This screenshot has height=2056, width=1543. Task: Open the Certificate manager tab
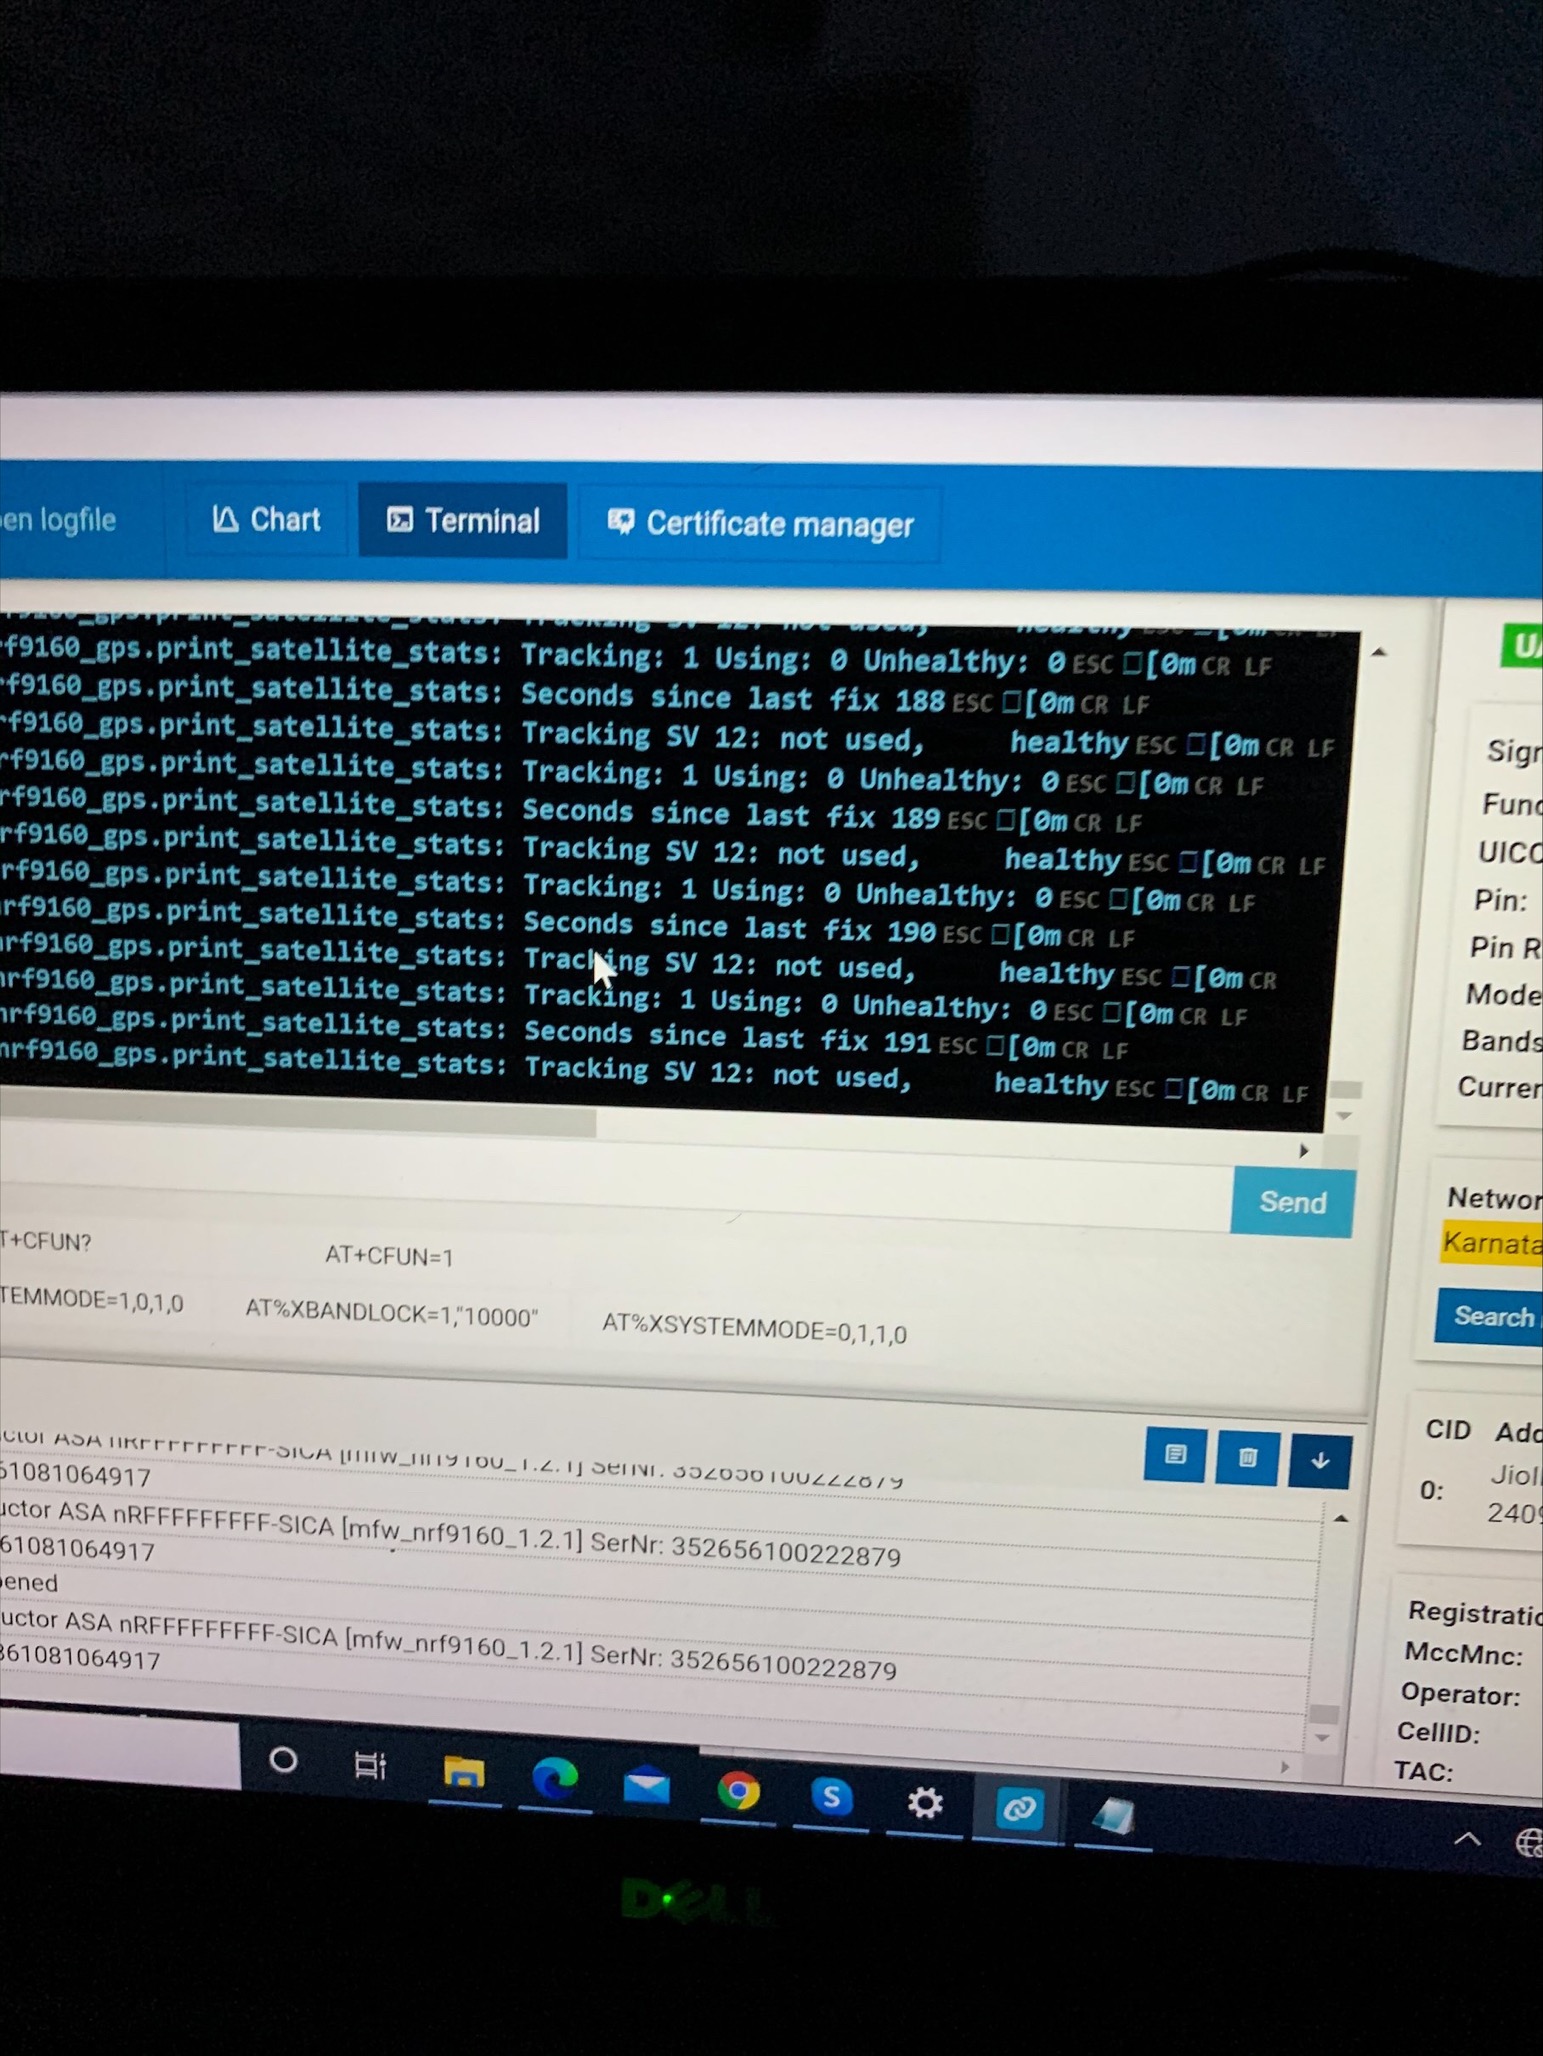coord(761,524)
